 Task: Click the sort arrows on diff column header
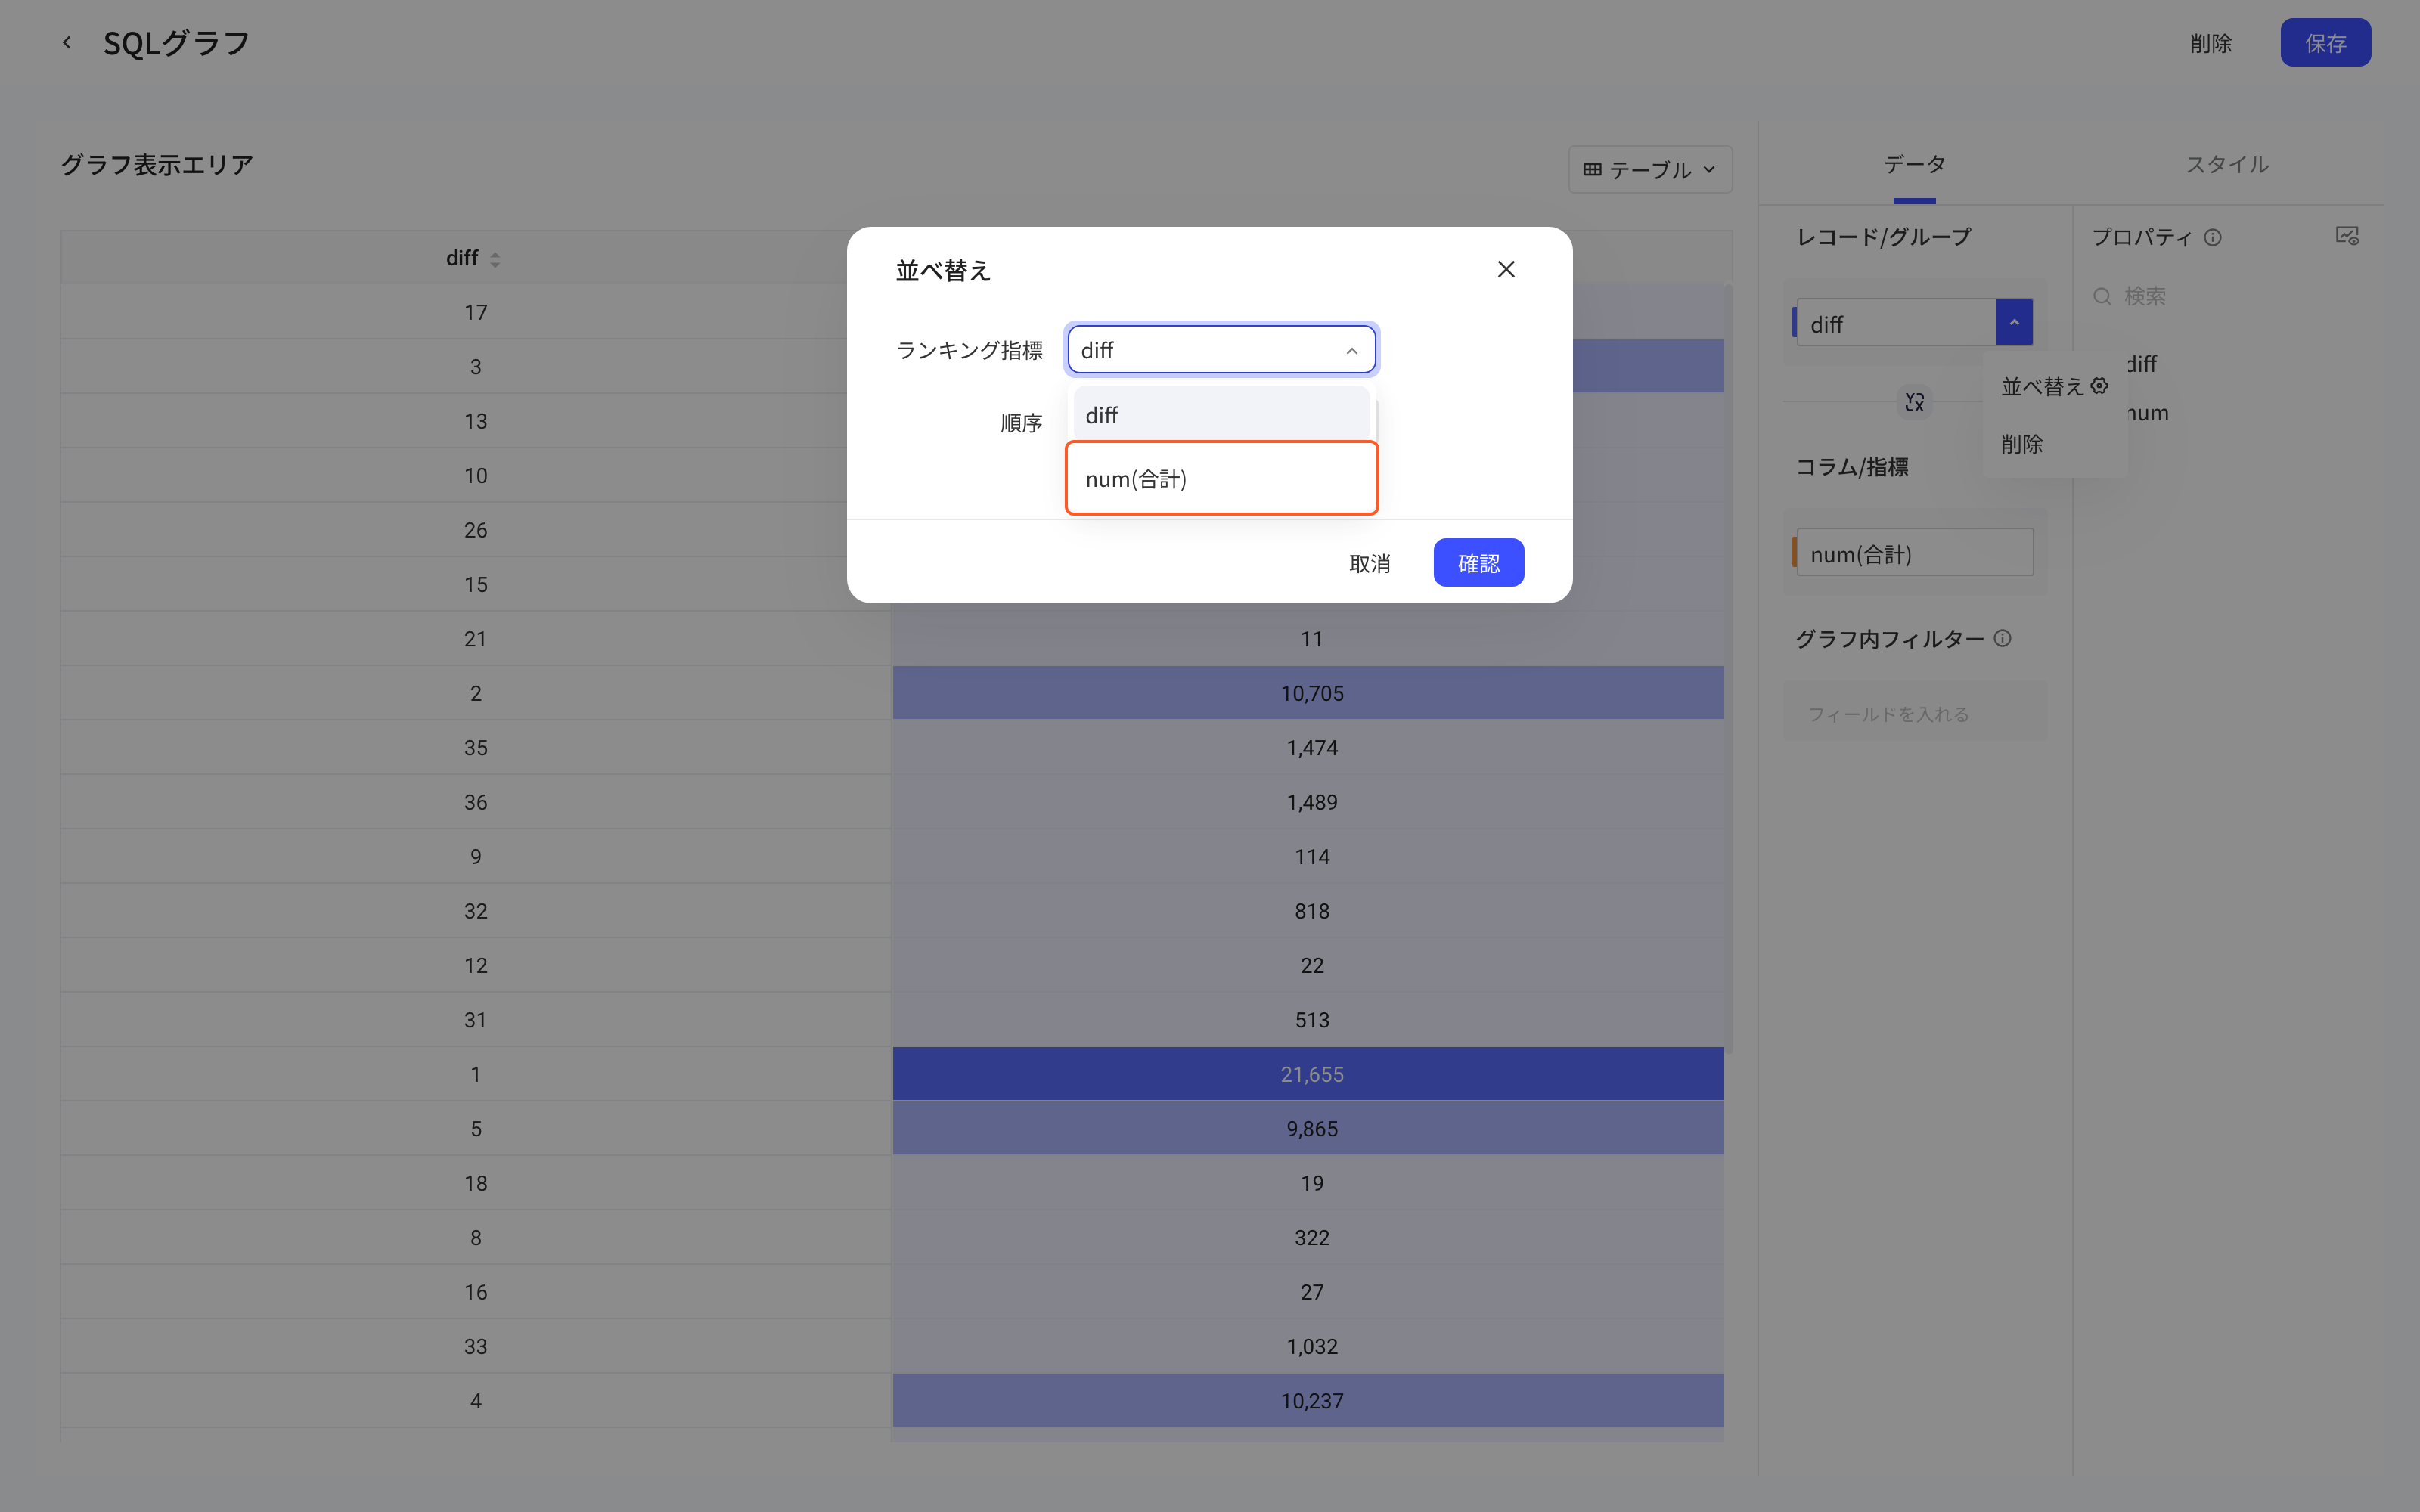(495, 259)
